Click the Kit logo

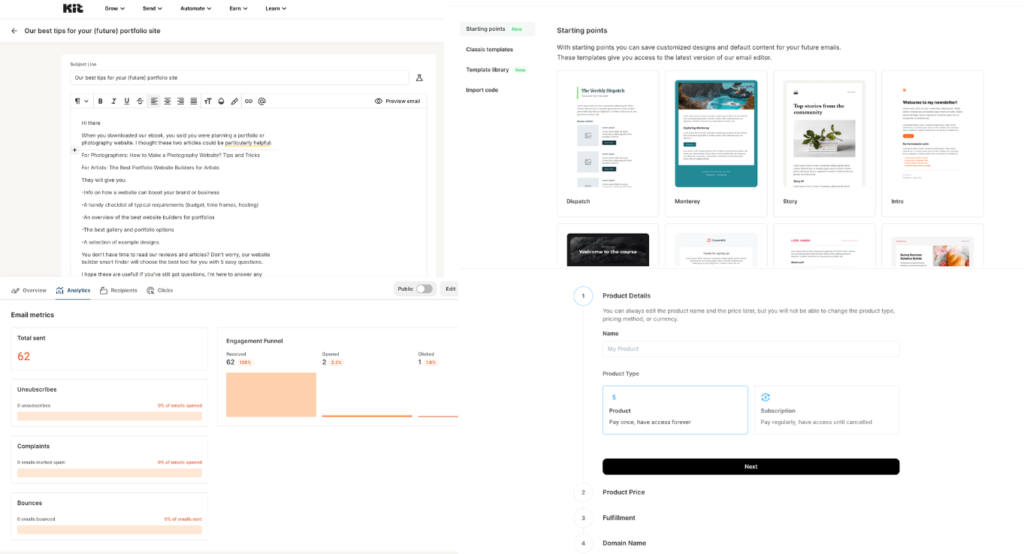tap(72, 8)
